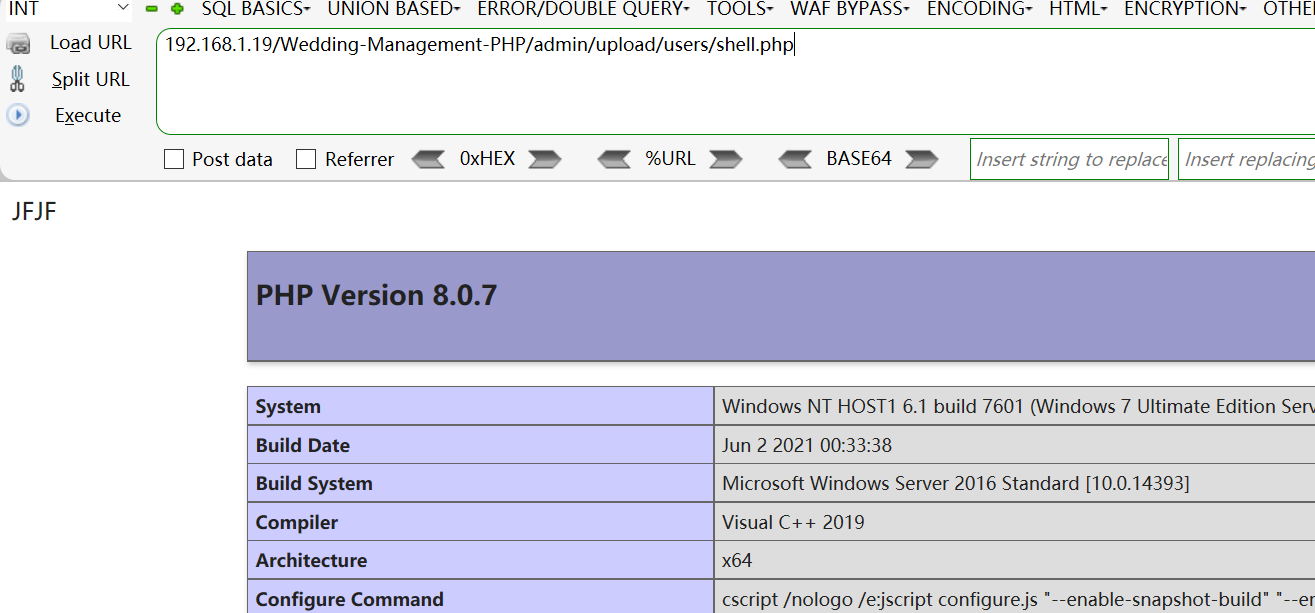Click the Visual C++ 2019 value

click(793, 522)
